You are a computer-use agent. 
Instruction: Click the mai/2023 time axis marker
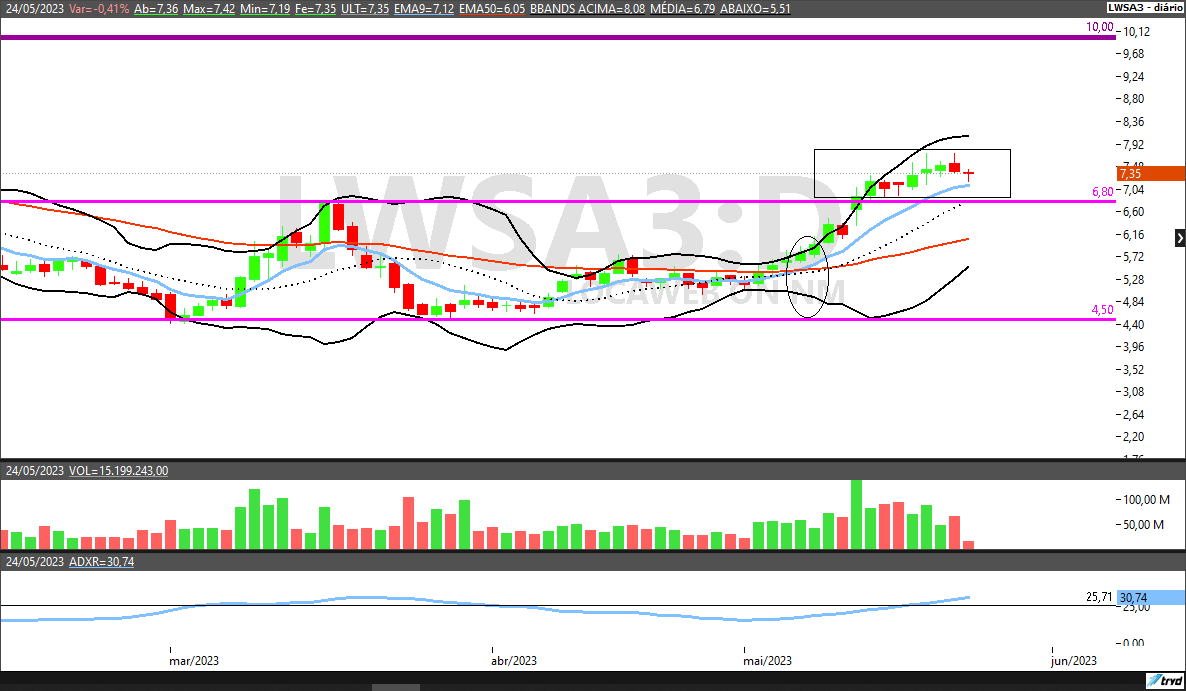click(768, 660)
